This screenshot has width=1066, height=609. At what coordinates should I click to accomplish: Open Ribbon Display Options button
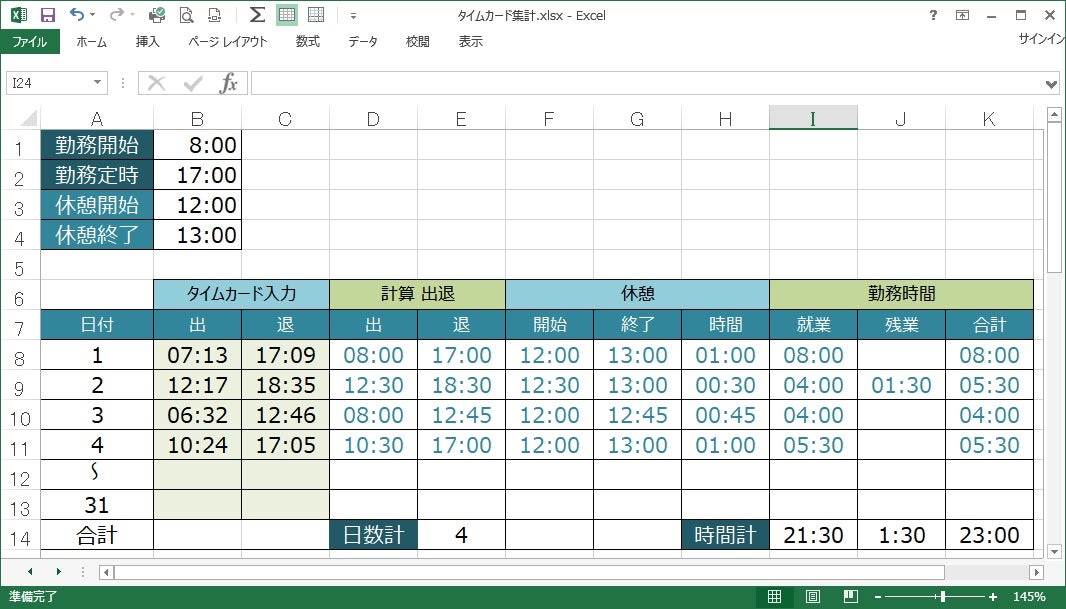point(962,15)
